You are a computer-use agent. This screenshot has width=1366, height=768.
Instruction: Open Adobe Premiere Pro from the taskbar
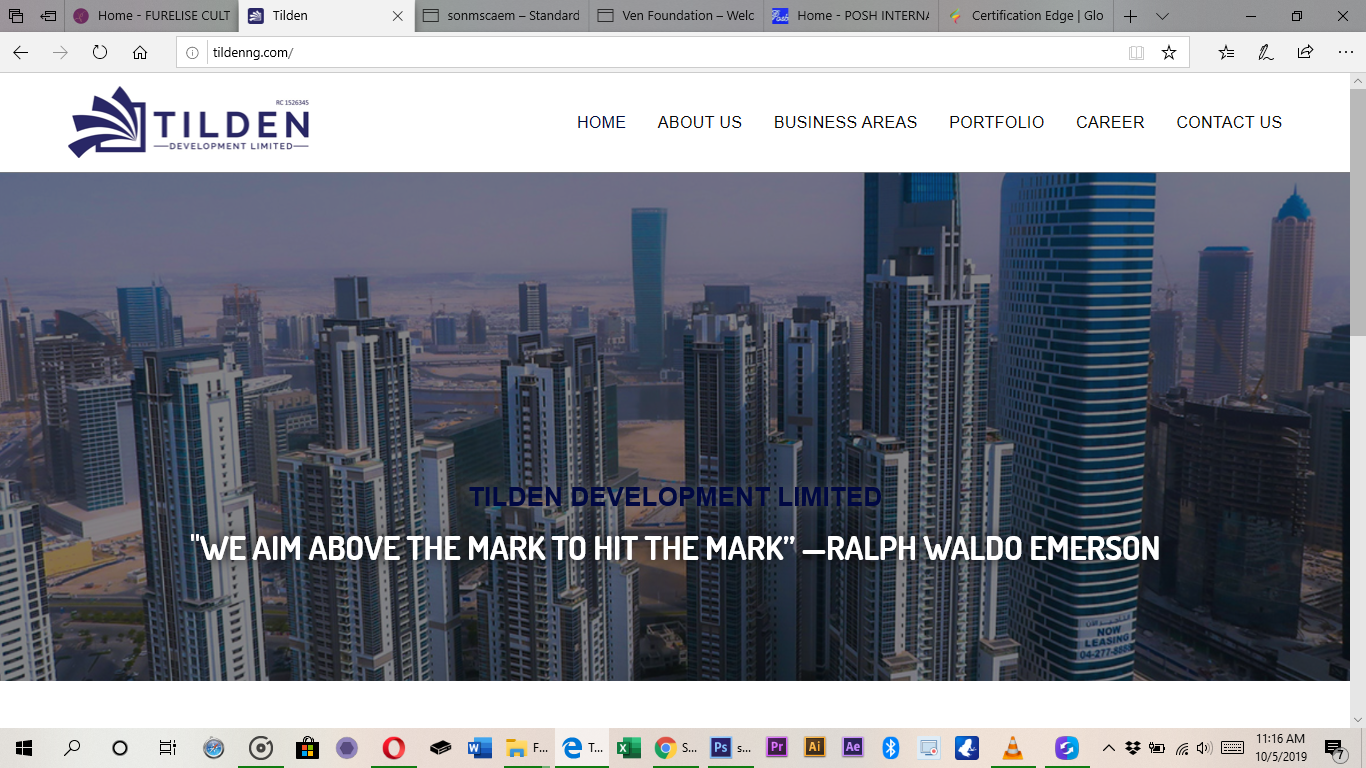tap(777, 748)
